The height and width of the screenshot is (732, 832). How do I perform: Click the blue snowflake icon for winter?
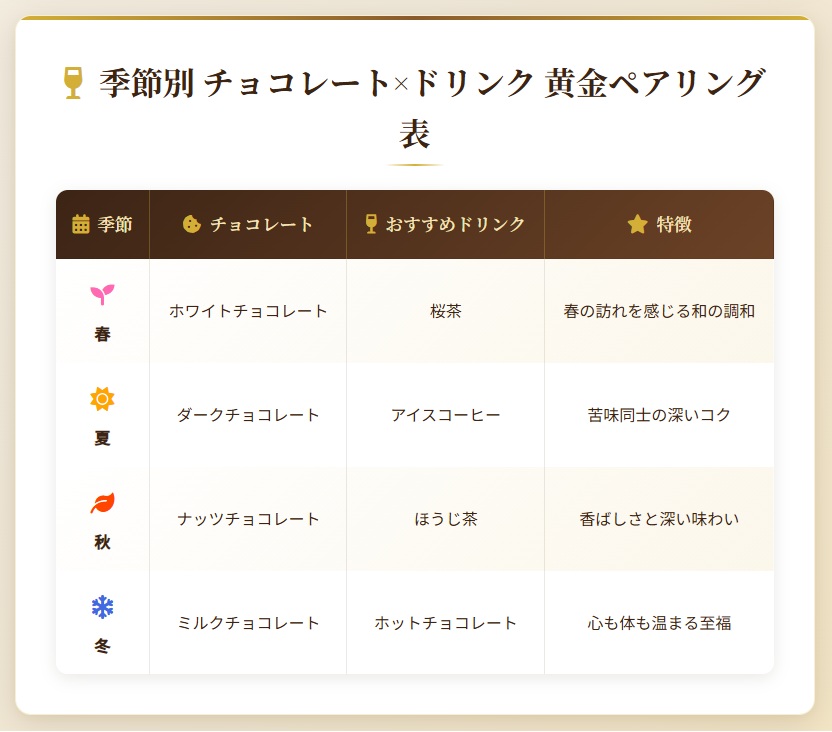tap(102, 607)
